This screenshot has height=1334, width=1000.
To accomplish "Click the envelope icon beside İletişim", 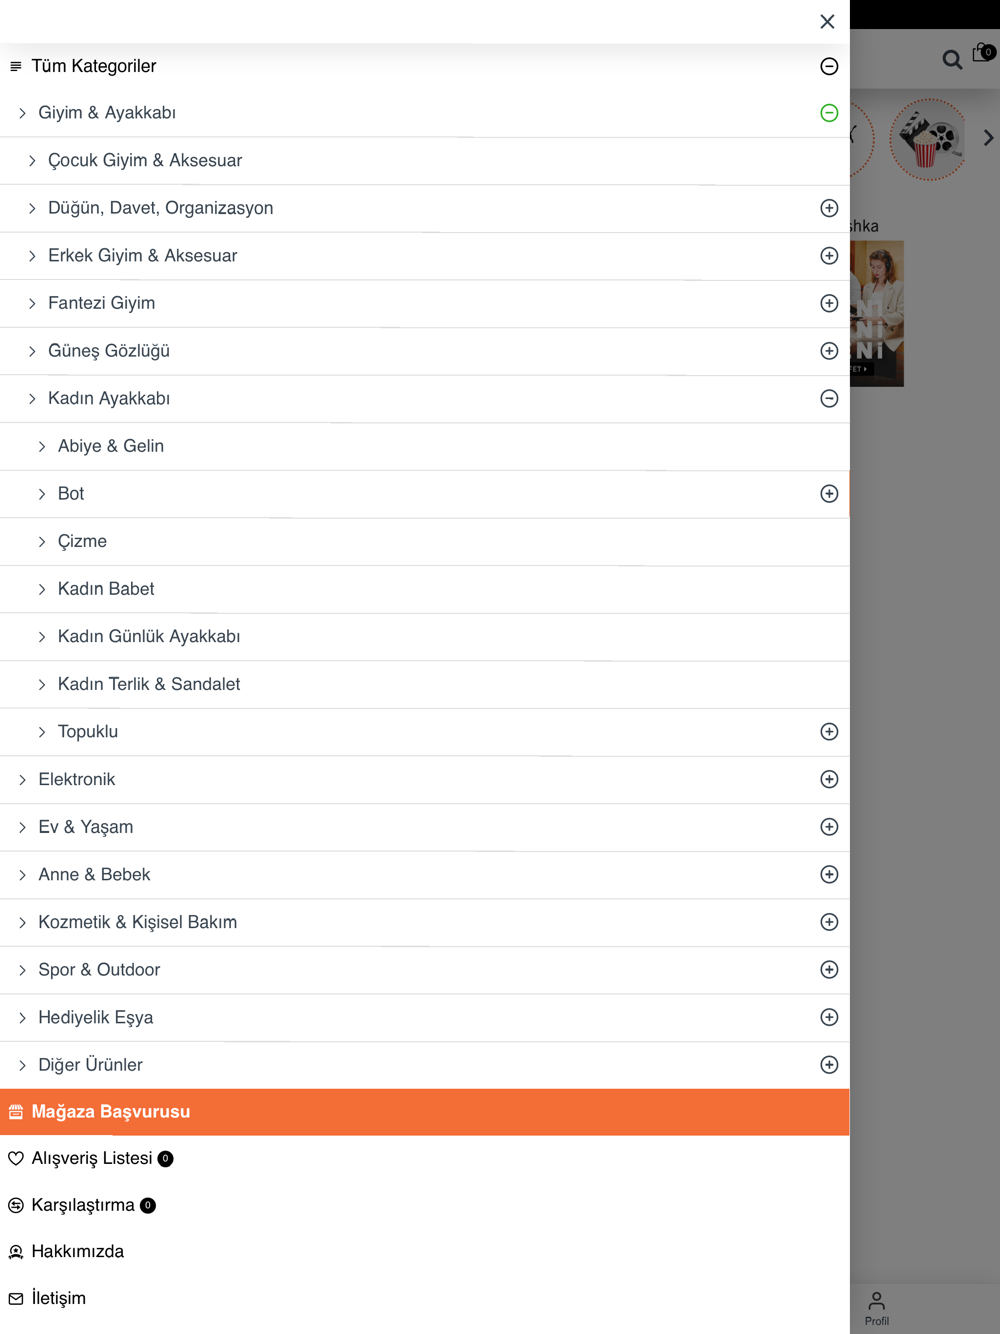I will [16, 1298].
